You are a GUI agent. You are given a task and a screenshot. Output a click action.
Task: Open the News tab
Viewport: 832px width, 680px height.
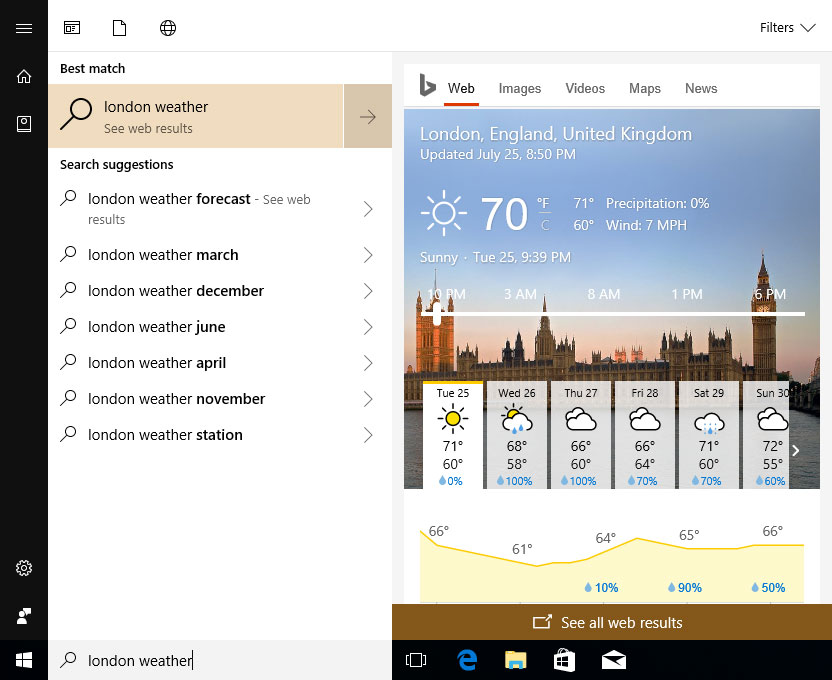701,88
